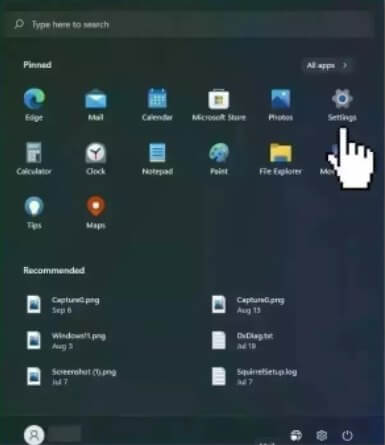The height and width of the screenshot is (445, 385).
Task: Click the power button icon
Action: [x=347, y=435]
